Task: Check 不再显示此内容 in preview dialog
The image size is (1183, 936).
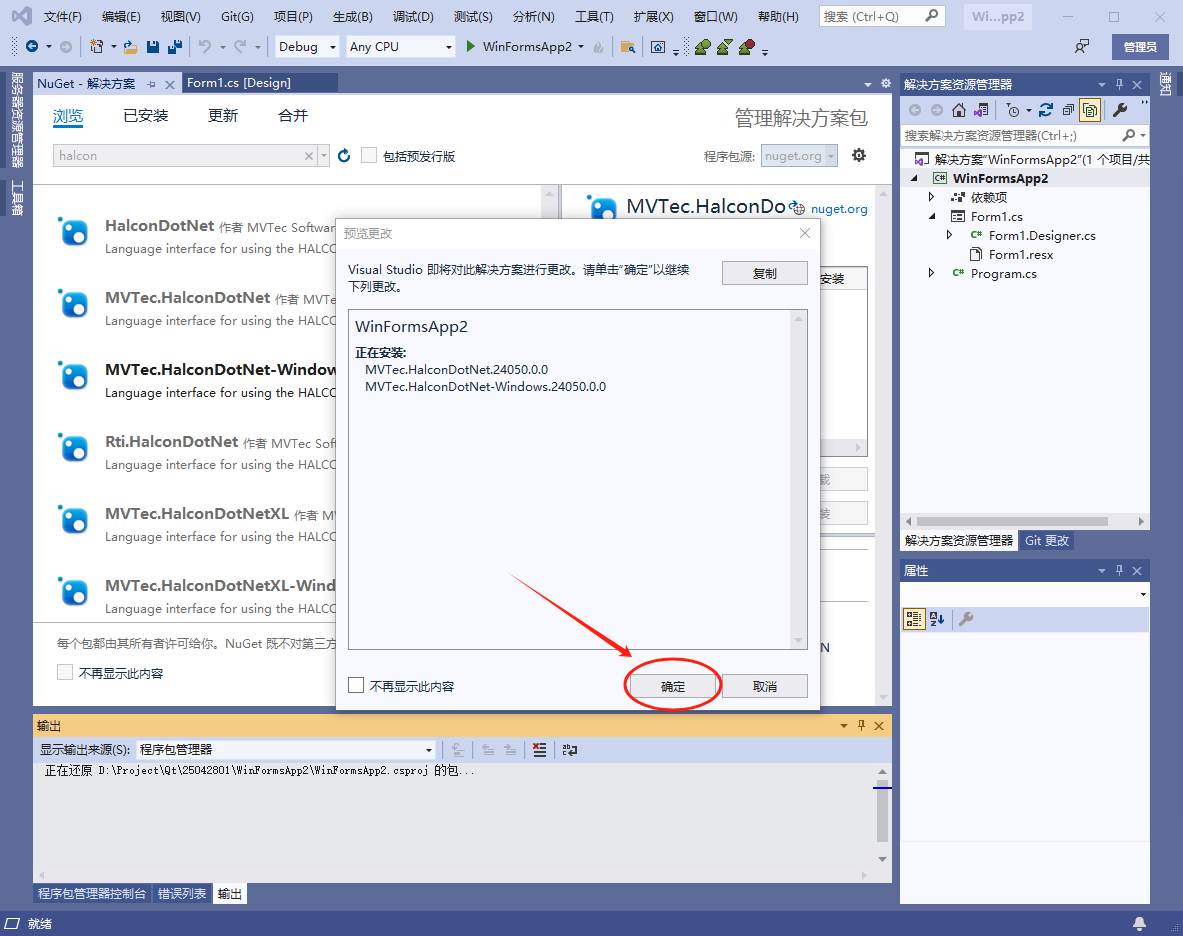Action: point(356,685)
